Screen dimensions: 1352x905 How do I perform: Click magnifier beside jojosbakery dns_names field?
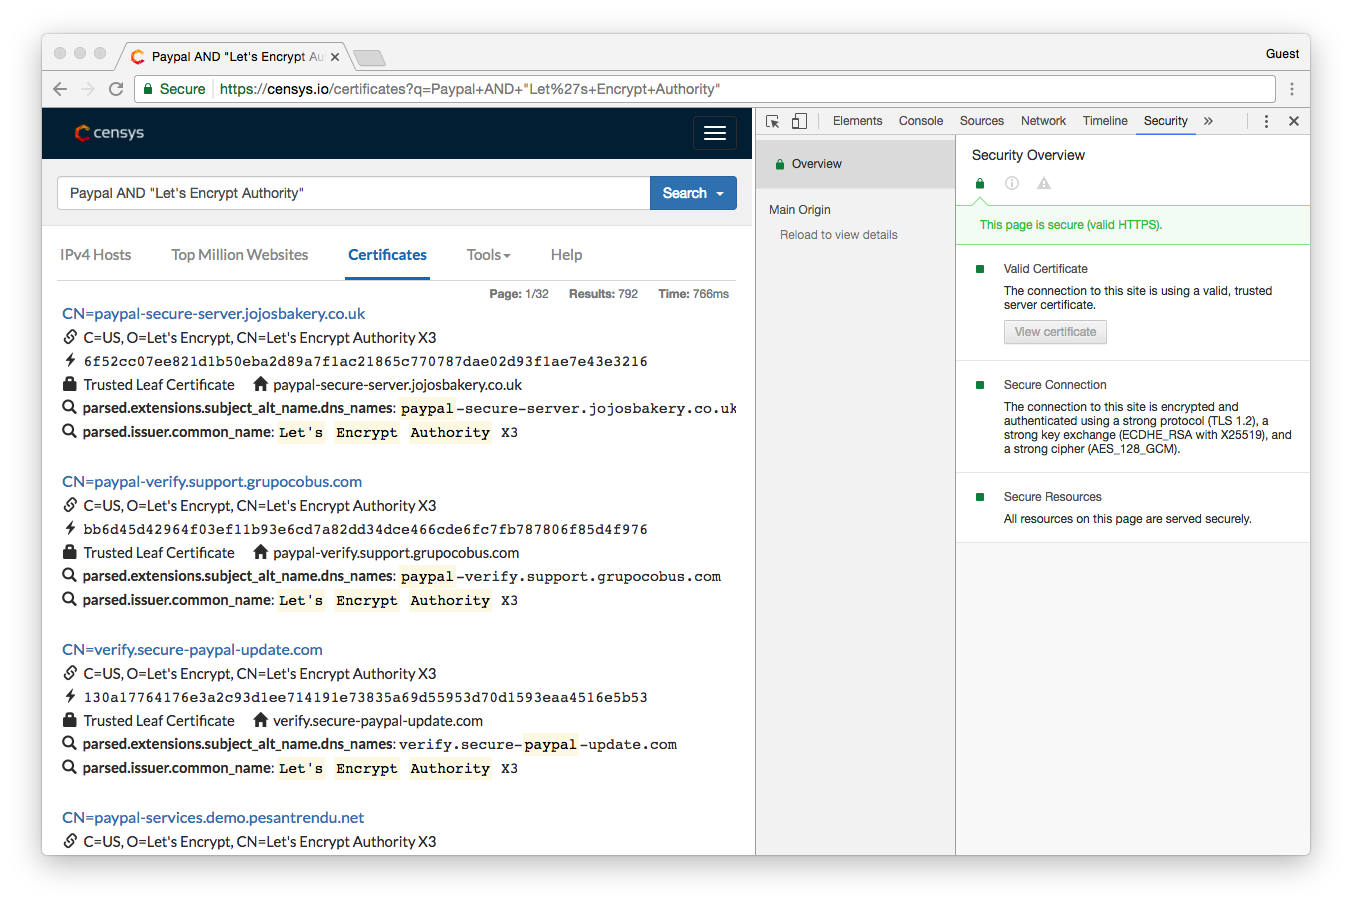(x=70, y=408)
